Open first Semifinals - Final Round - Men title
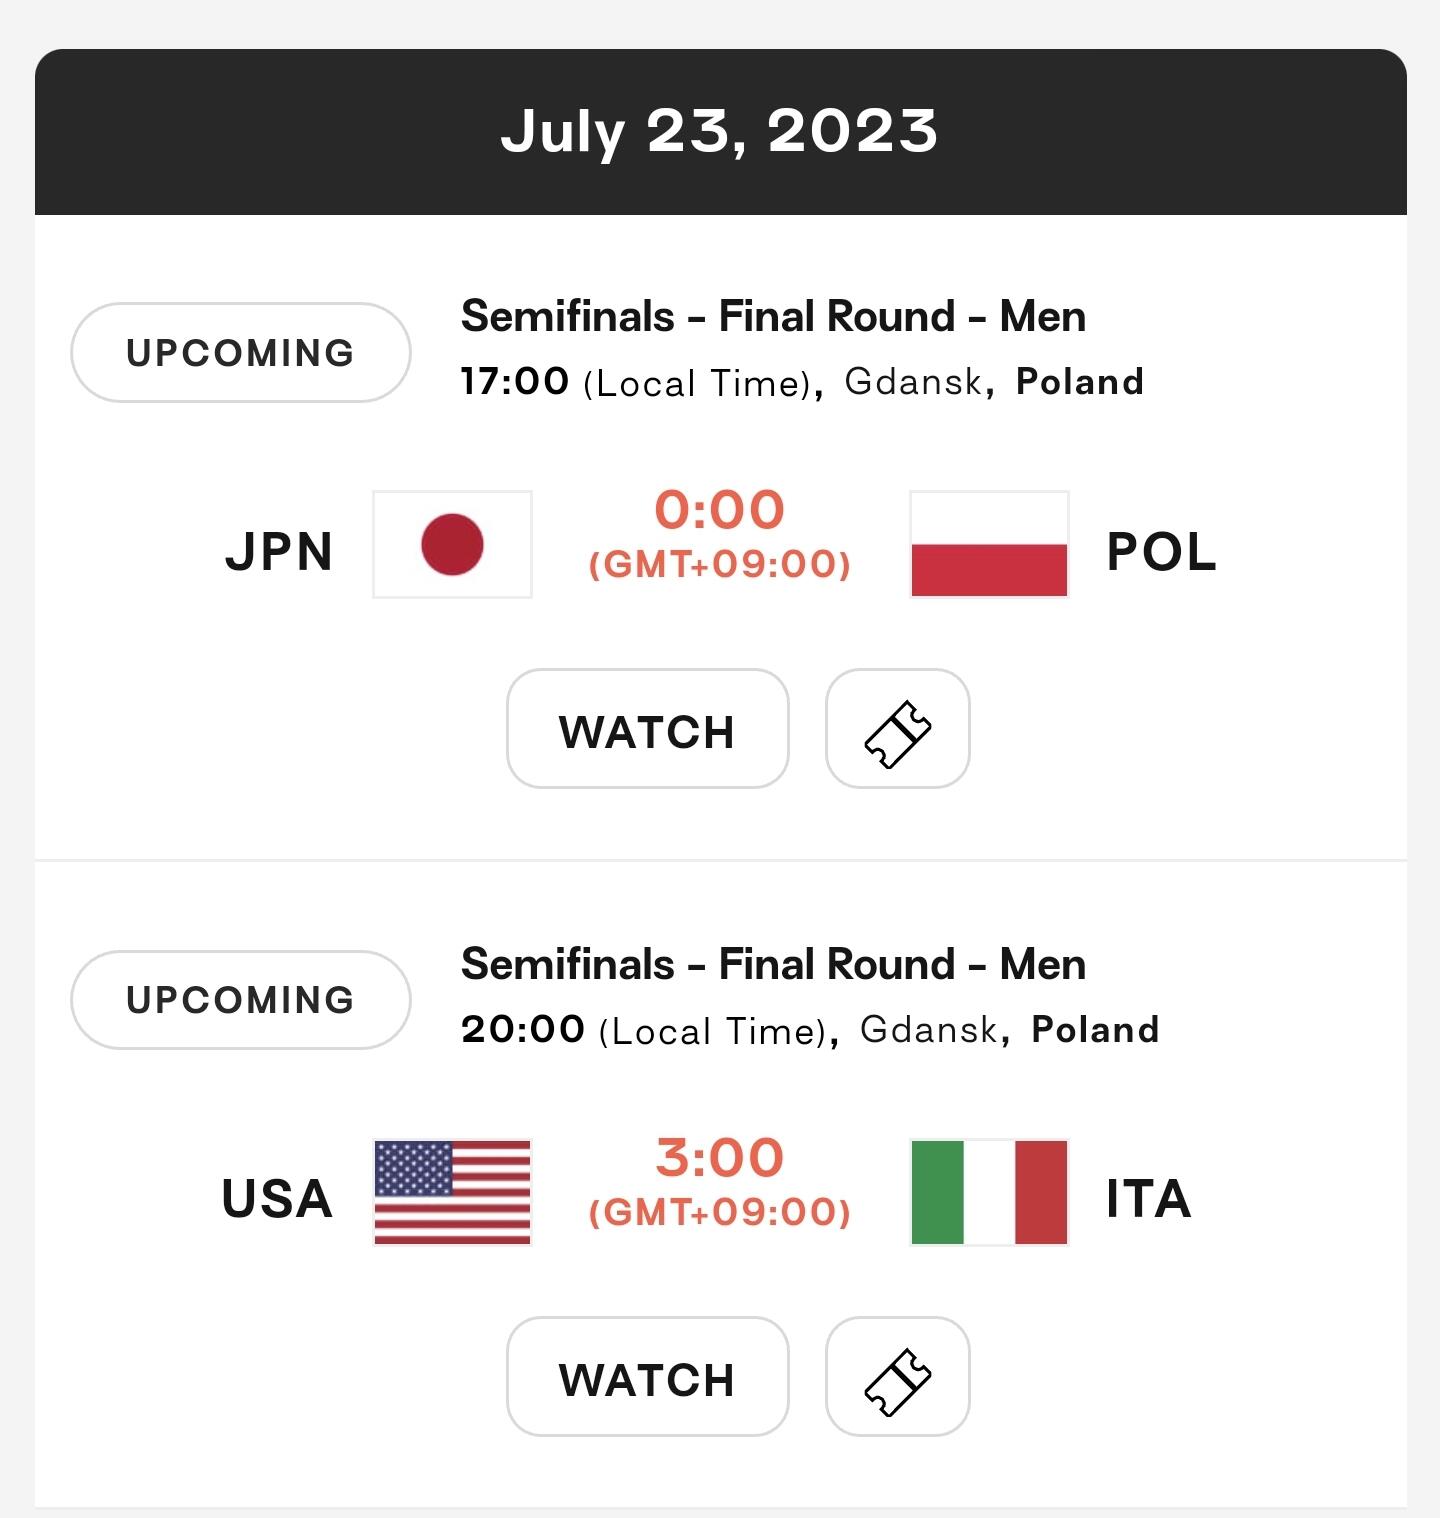The image size is (1440, 1518). pyautogui.click(x=773, y=317)
